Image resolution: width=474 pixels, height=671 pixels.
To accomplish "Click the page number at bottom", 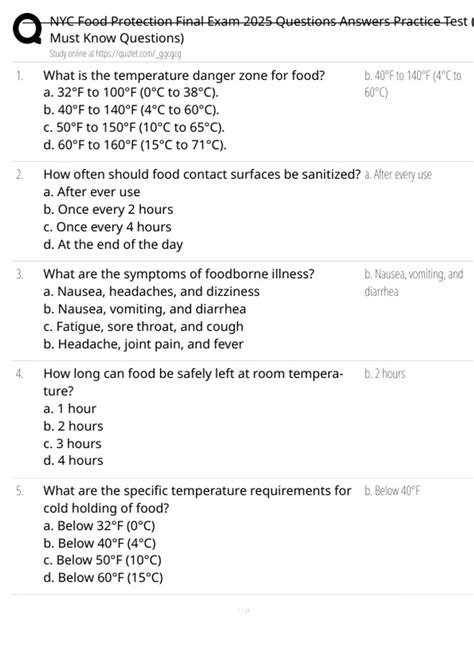I will pyautogui.click(x=243, y=611).
